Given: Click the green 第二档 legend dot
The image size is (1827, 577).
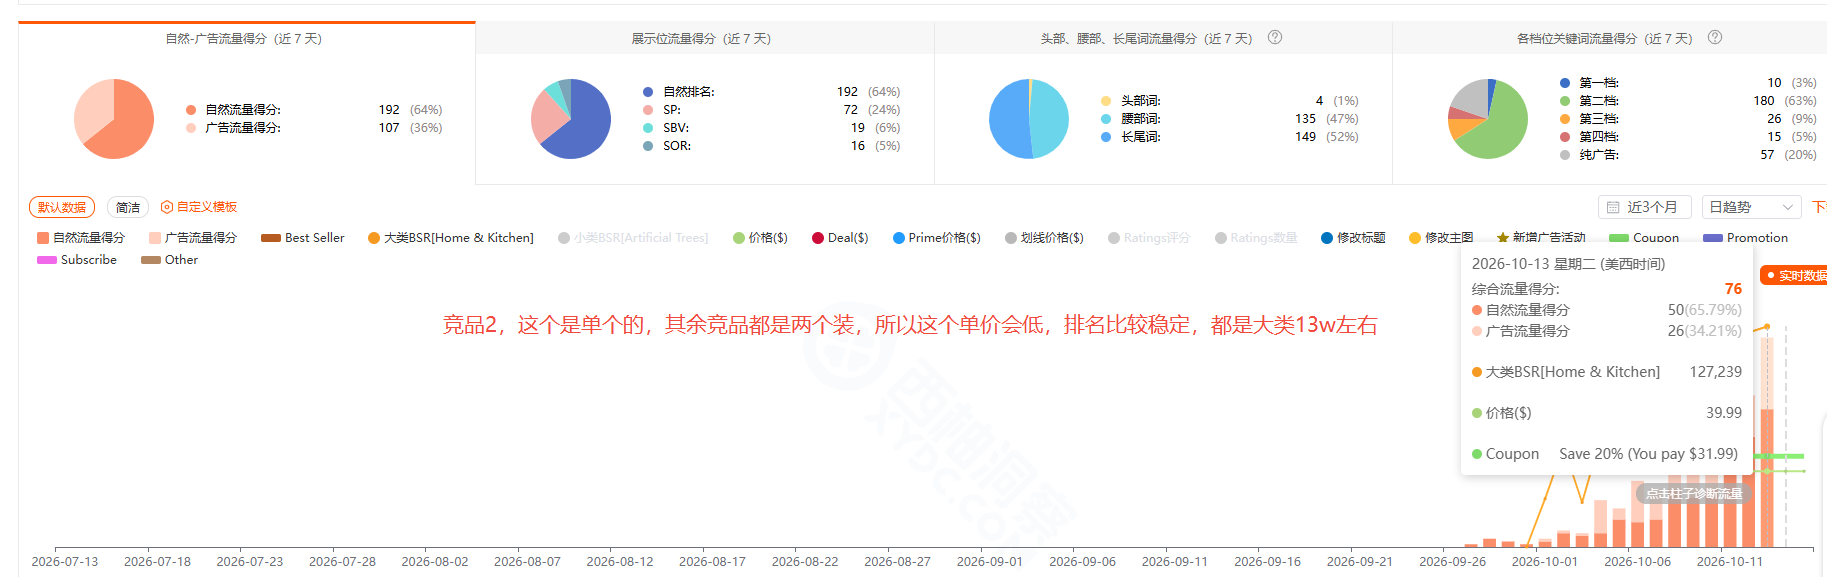Looking at the screenshot, I should point(1565,101).
